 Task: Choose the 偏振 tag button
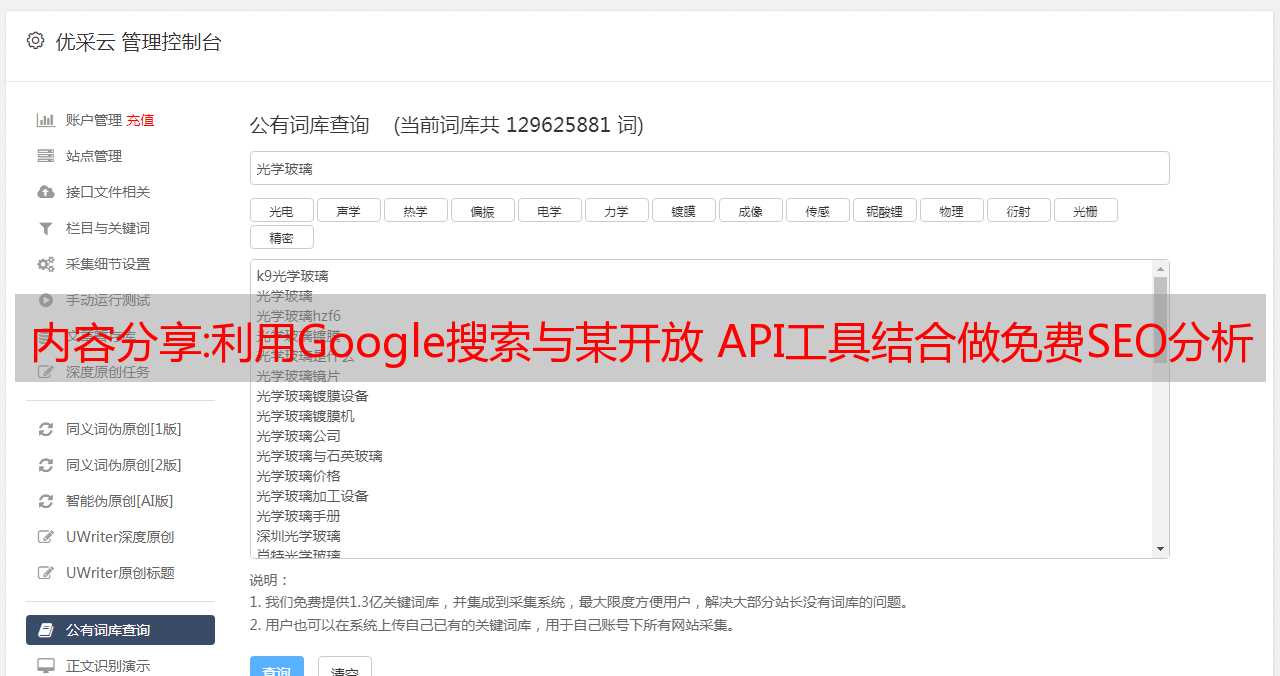click(x=482, y=210)
